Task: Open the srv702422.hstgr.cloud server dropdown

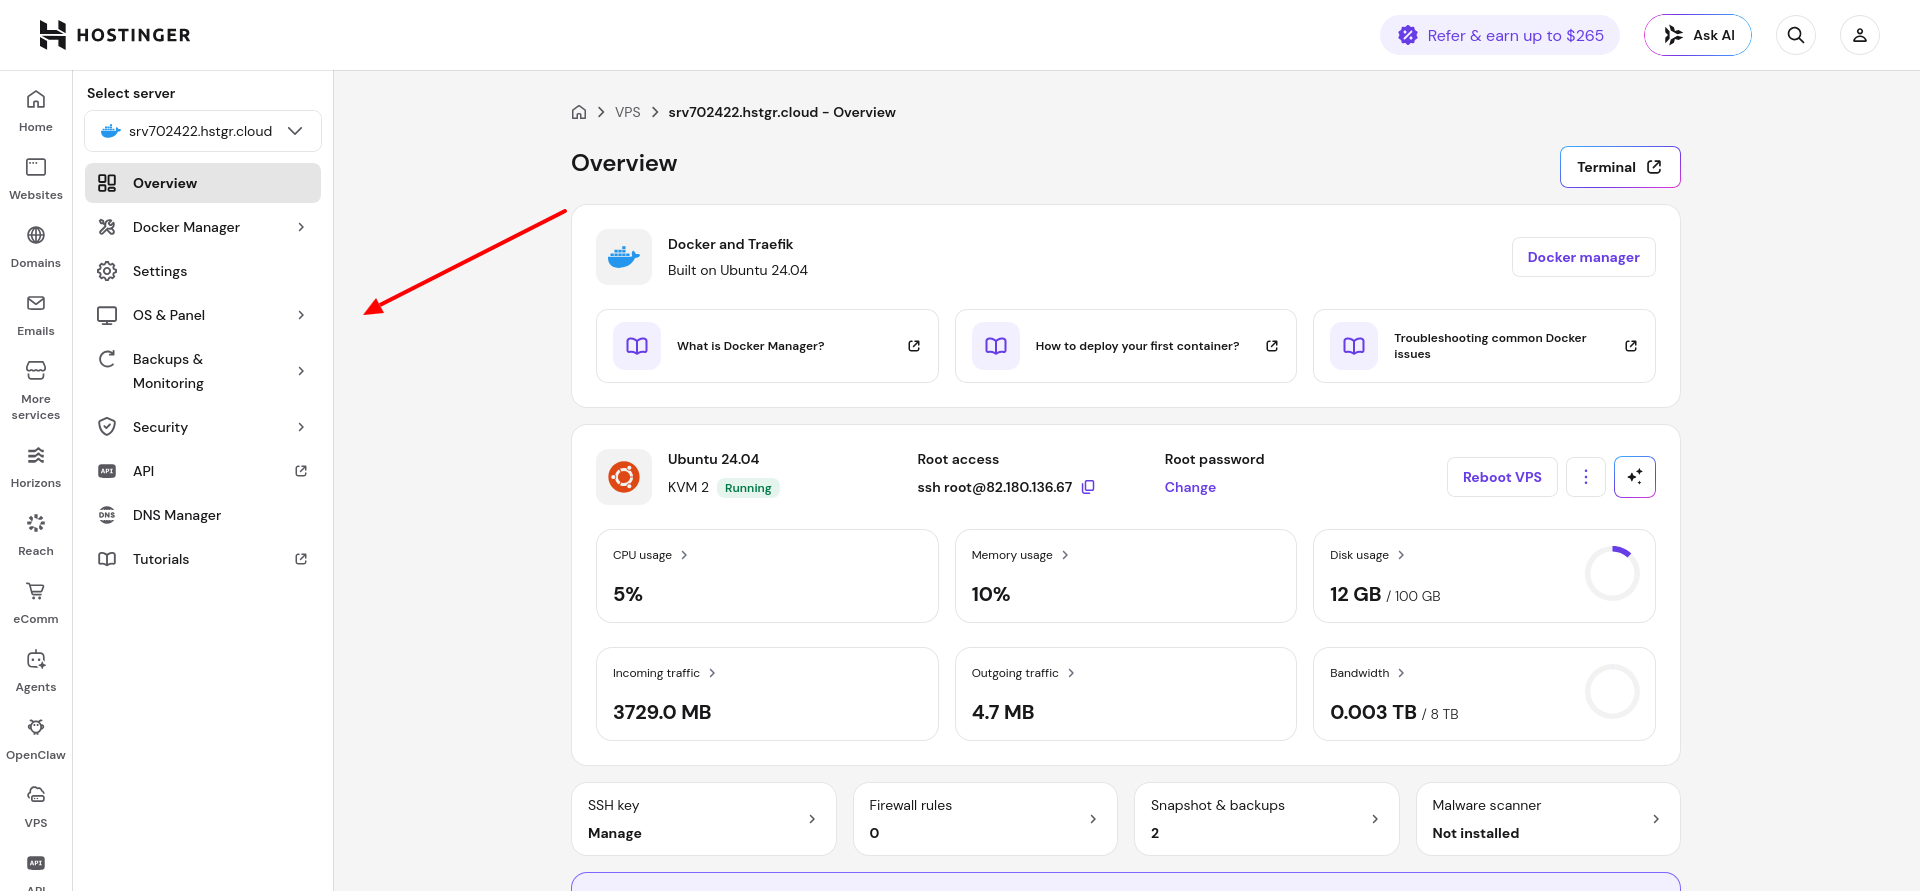Action: point(203,131)
